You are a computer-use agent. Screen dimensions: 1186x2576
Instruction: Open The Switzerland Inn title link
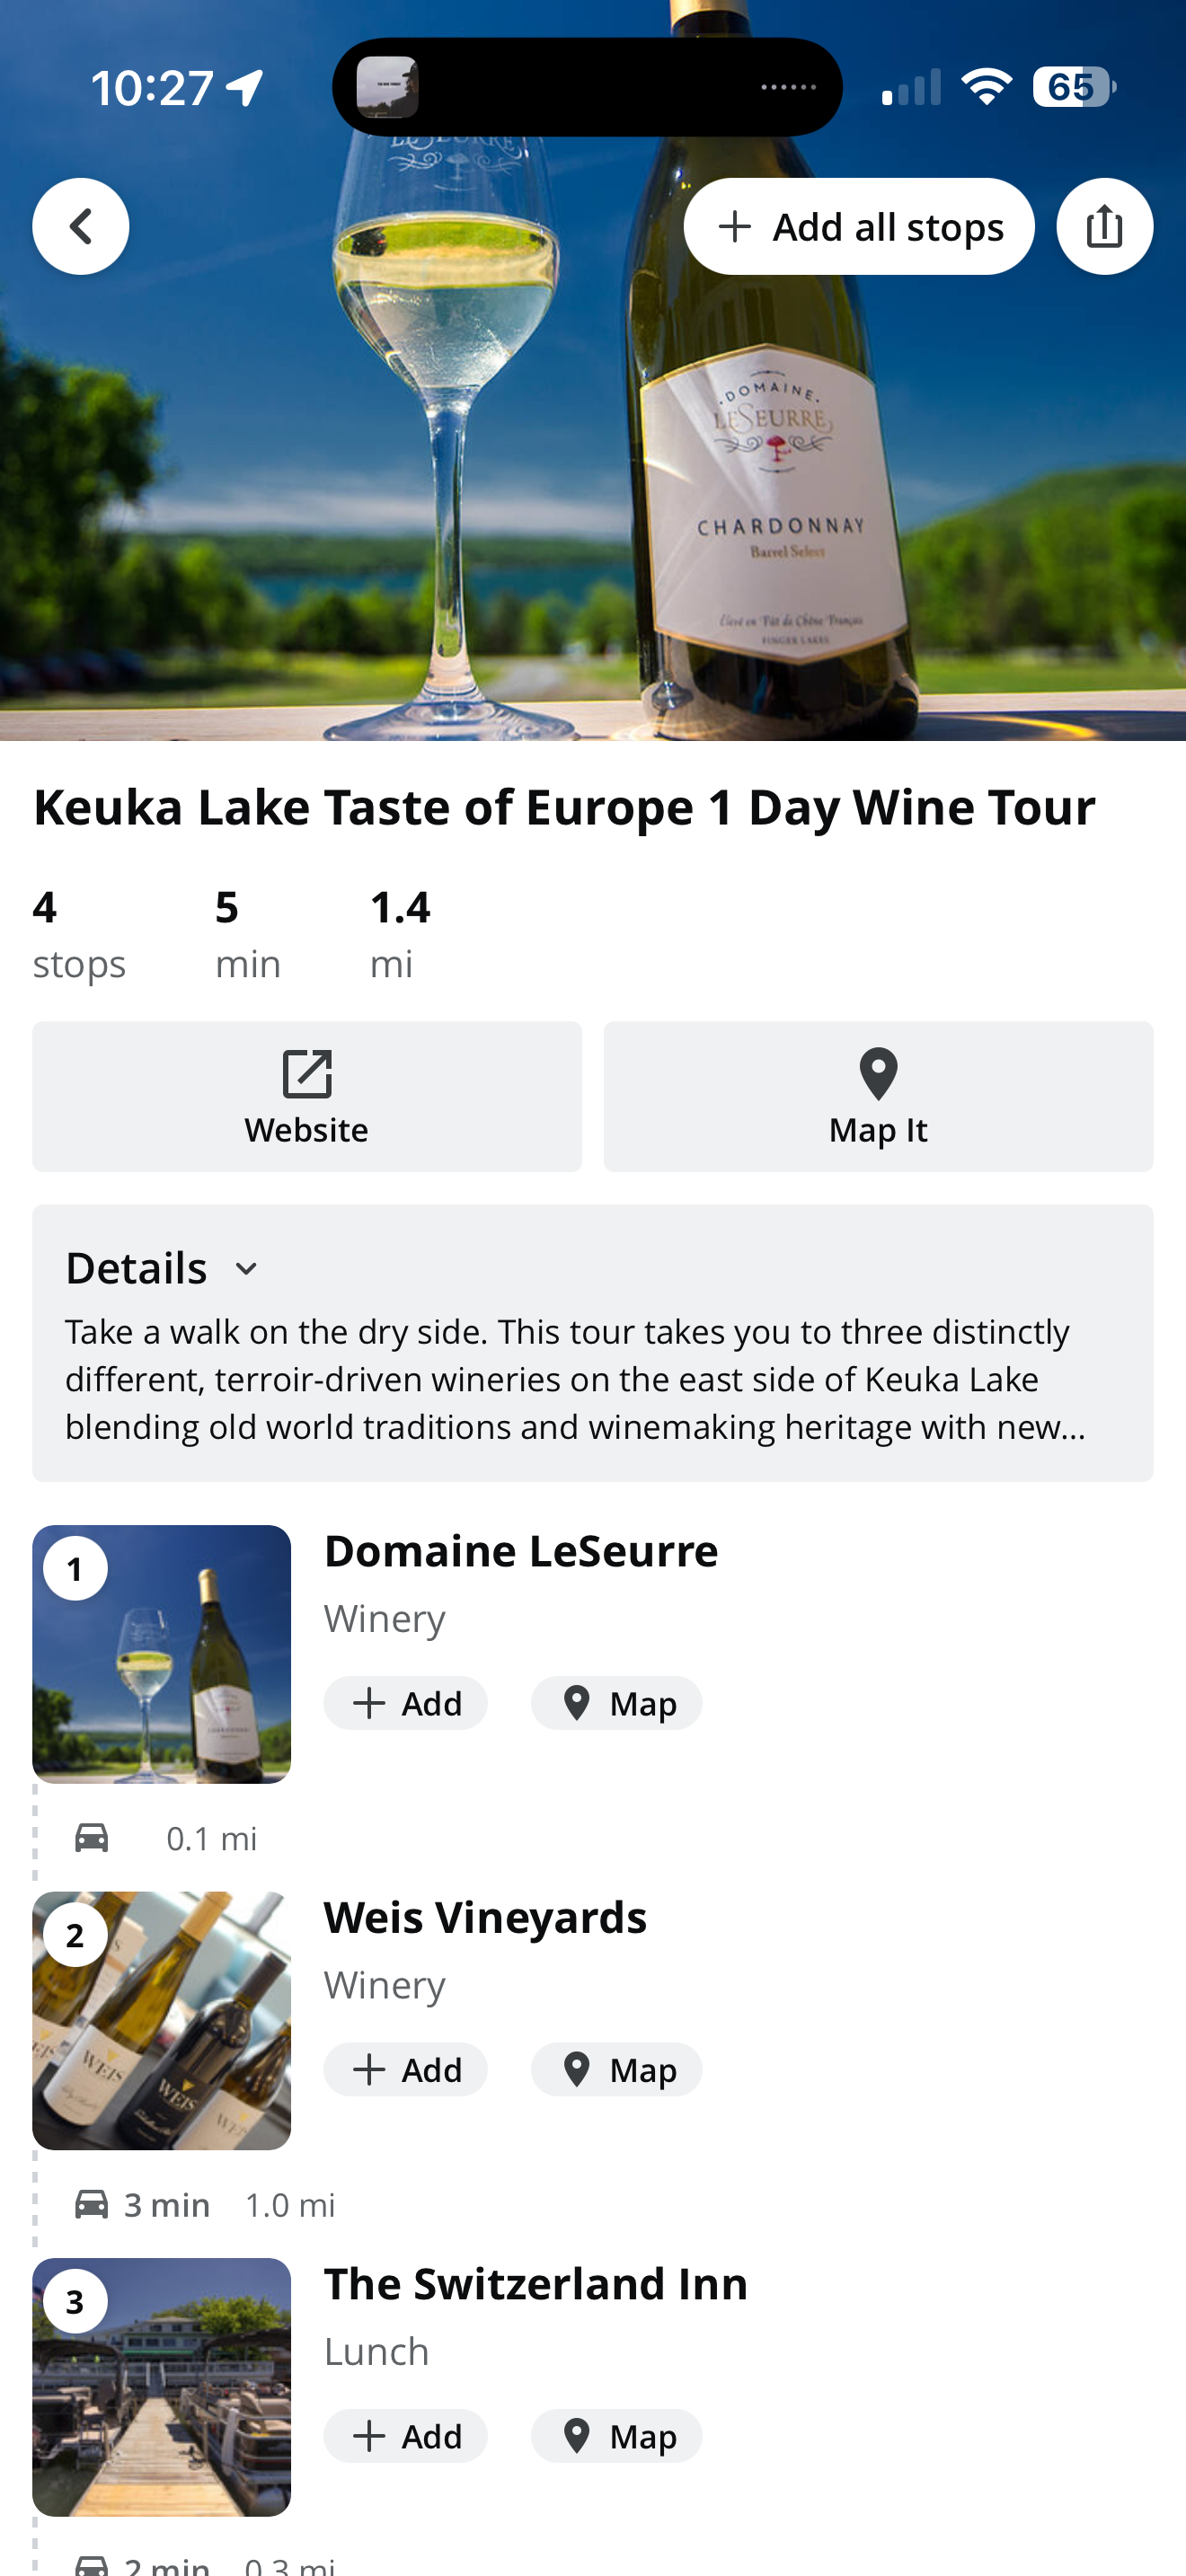[535, 2284]
